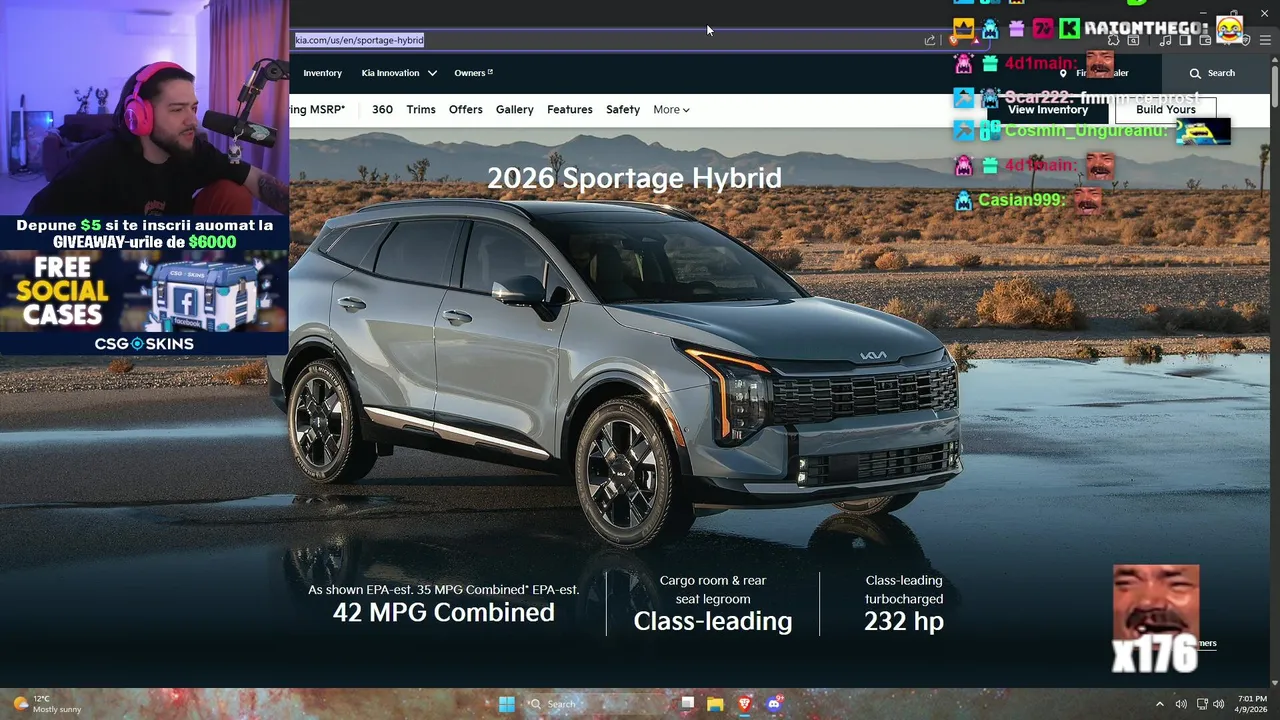Screen dimensions: 1280x720
Task: Show hidden system tray icons
Action: [x=1160, y=704]
